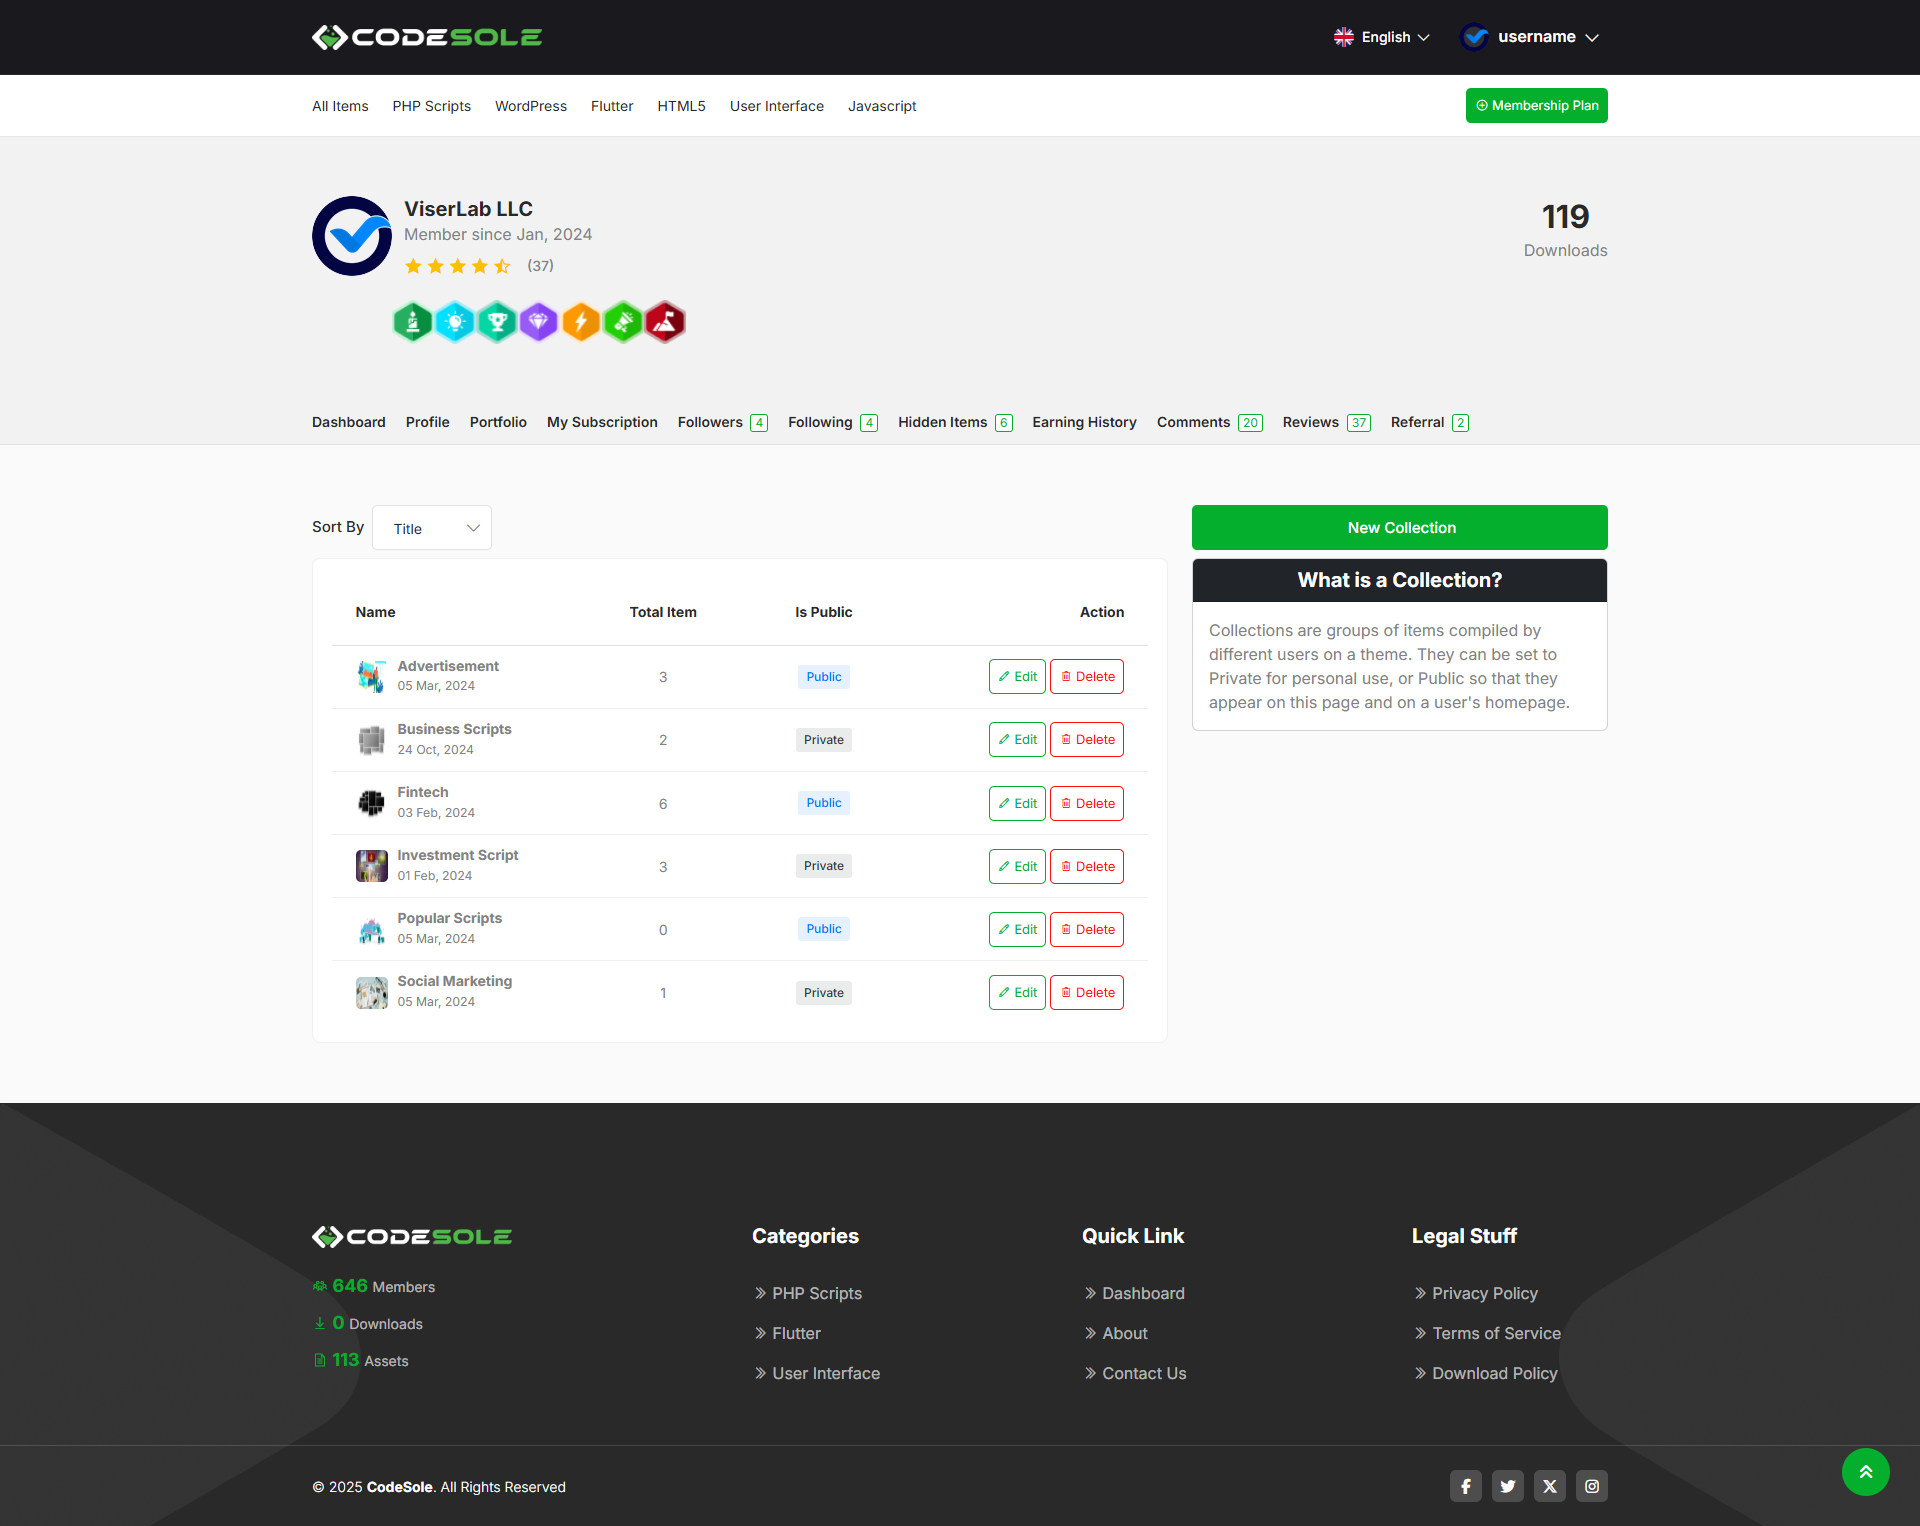Click the purple diamond badge icon
1920x1526 pixels.
coord(539,322)
